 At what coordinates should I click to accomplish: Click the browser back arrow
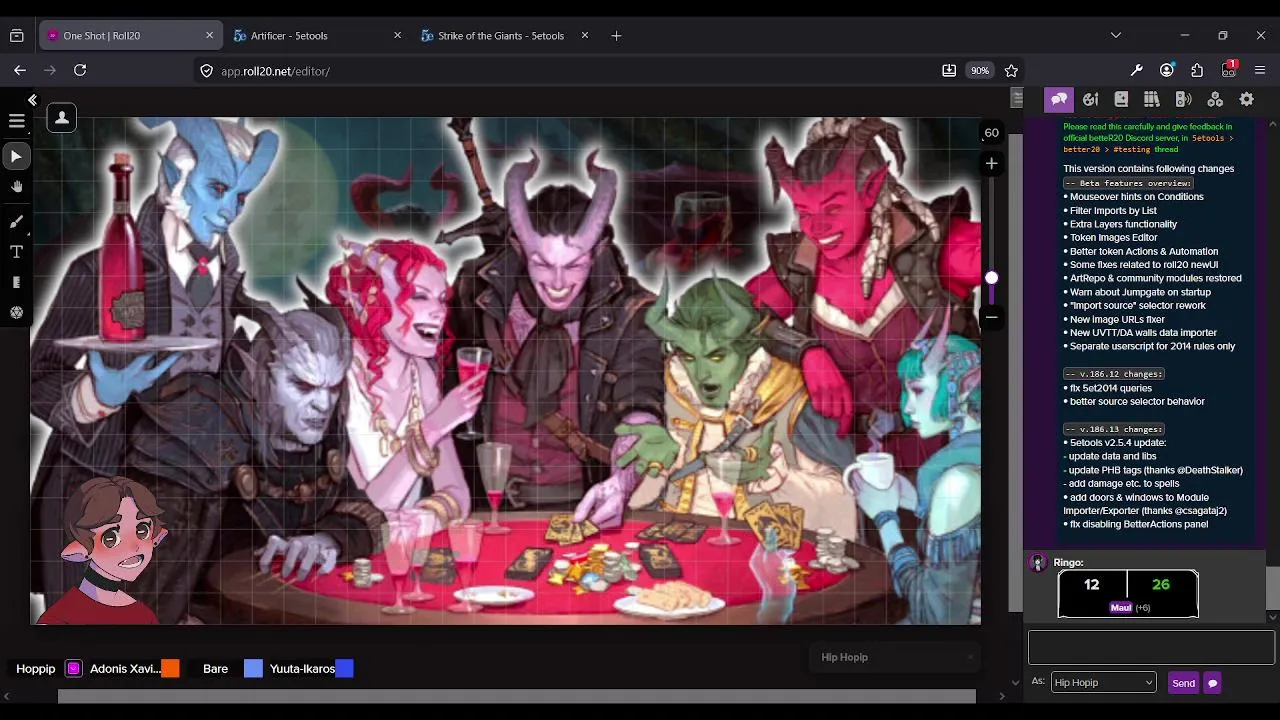coord(20,70)
